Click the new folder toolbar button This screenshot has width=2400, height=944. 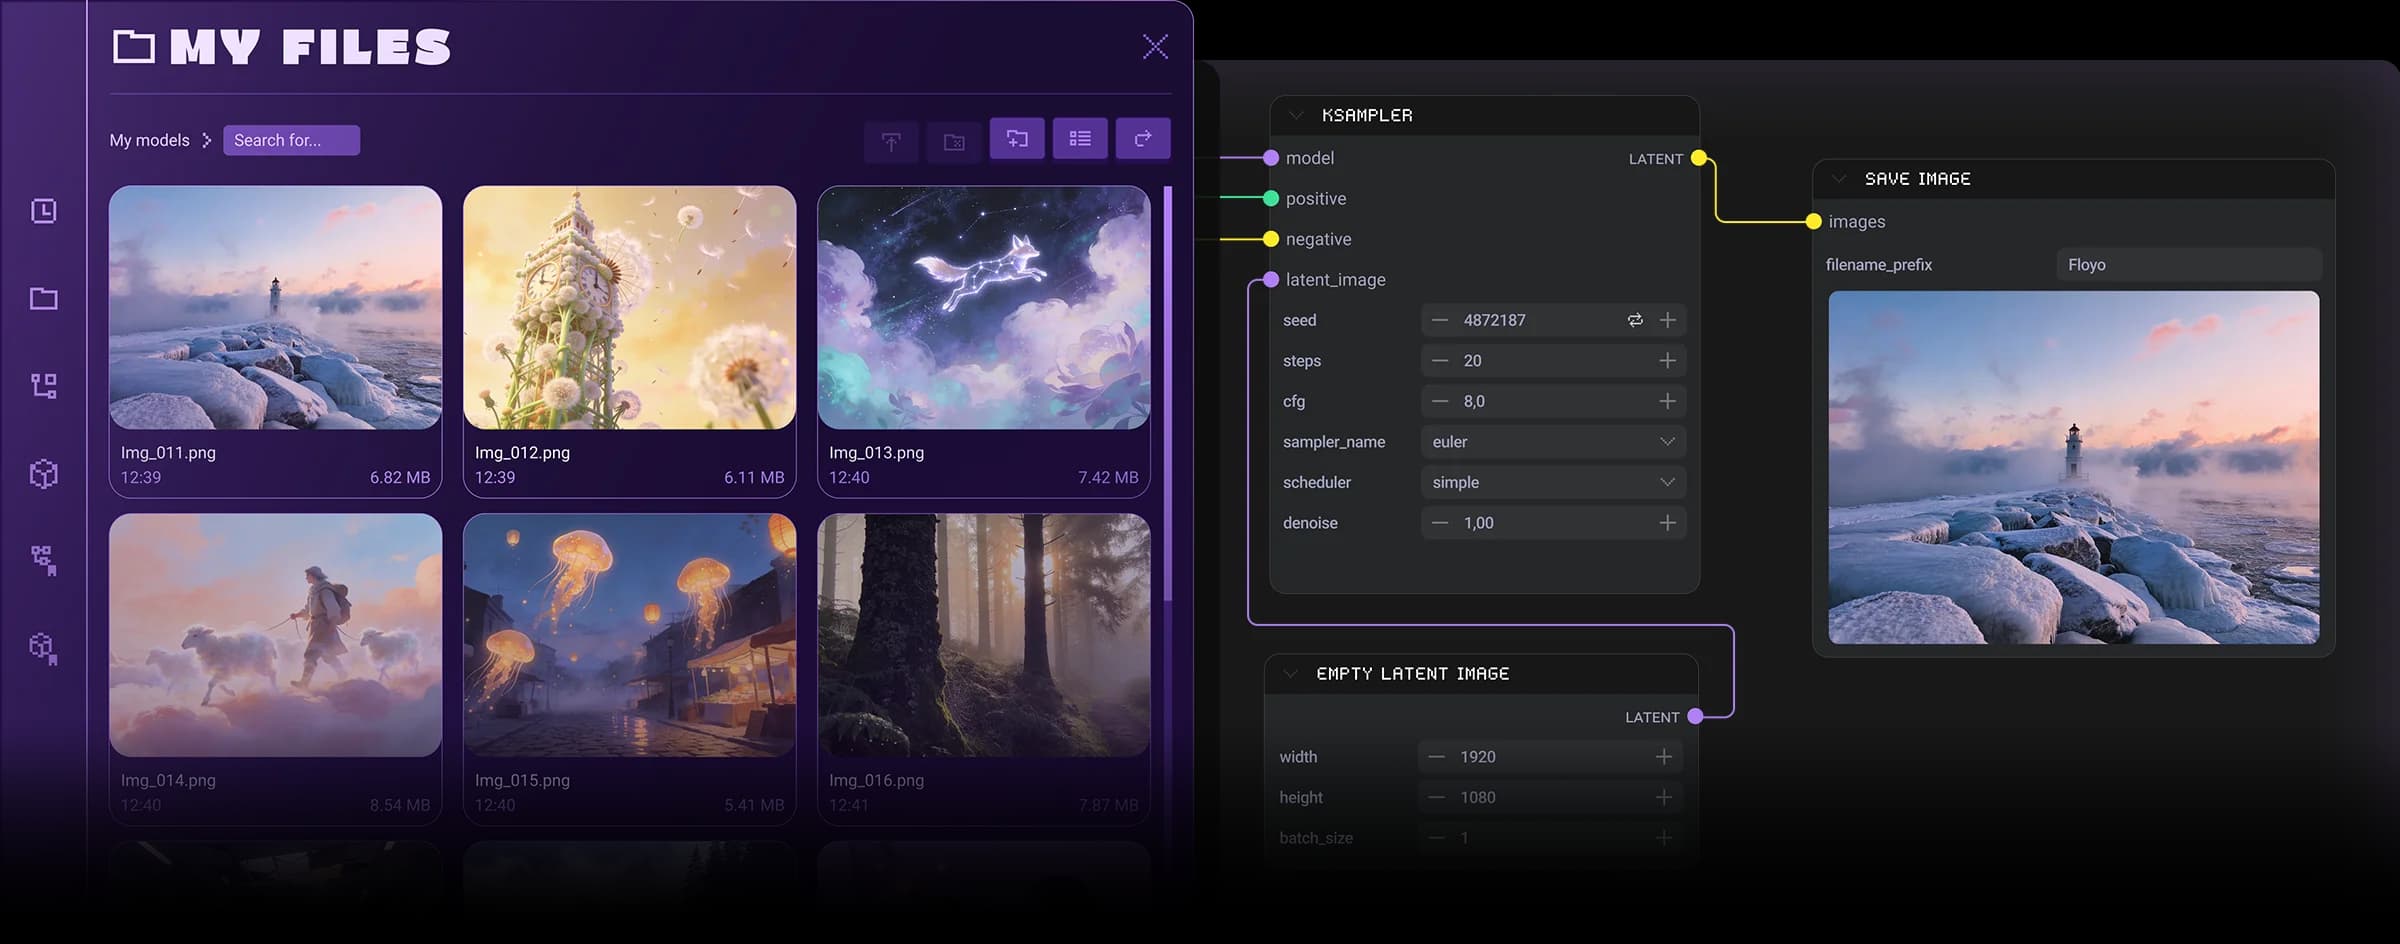[x=1017, y=139]
